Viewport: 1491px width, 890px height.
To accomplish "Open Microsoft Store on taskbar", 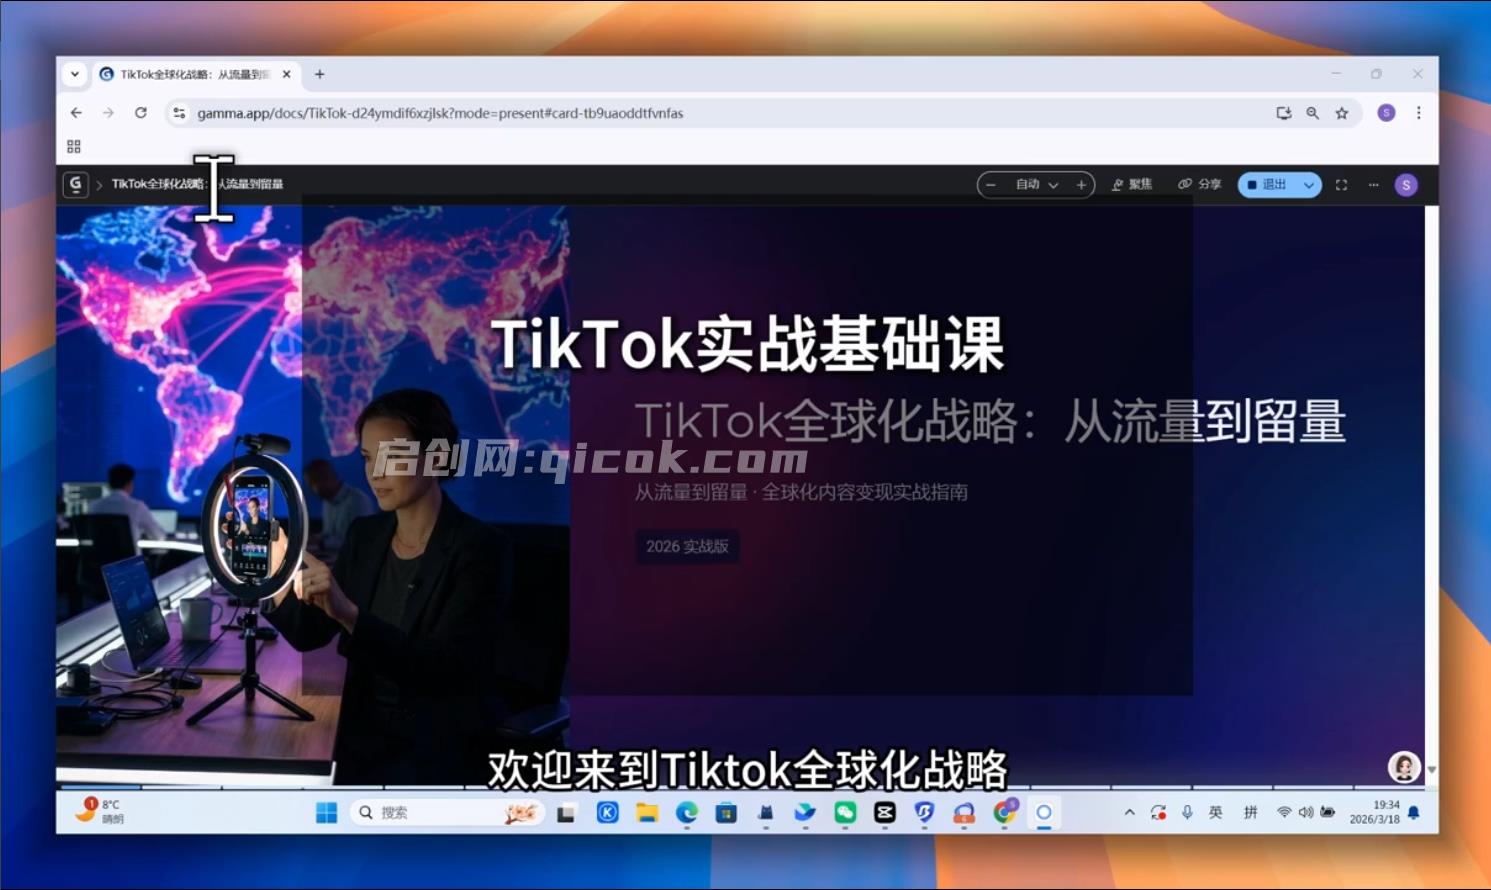I will [x=726, y=813].
